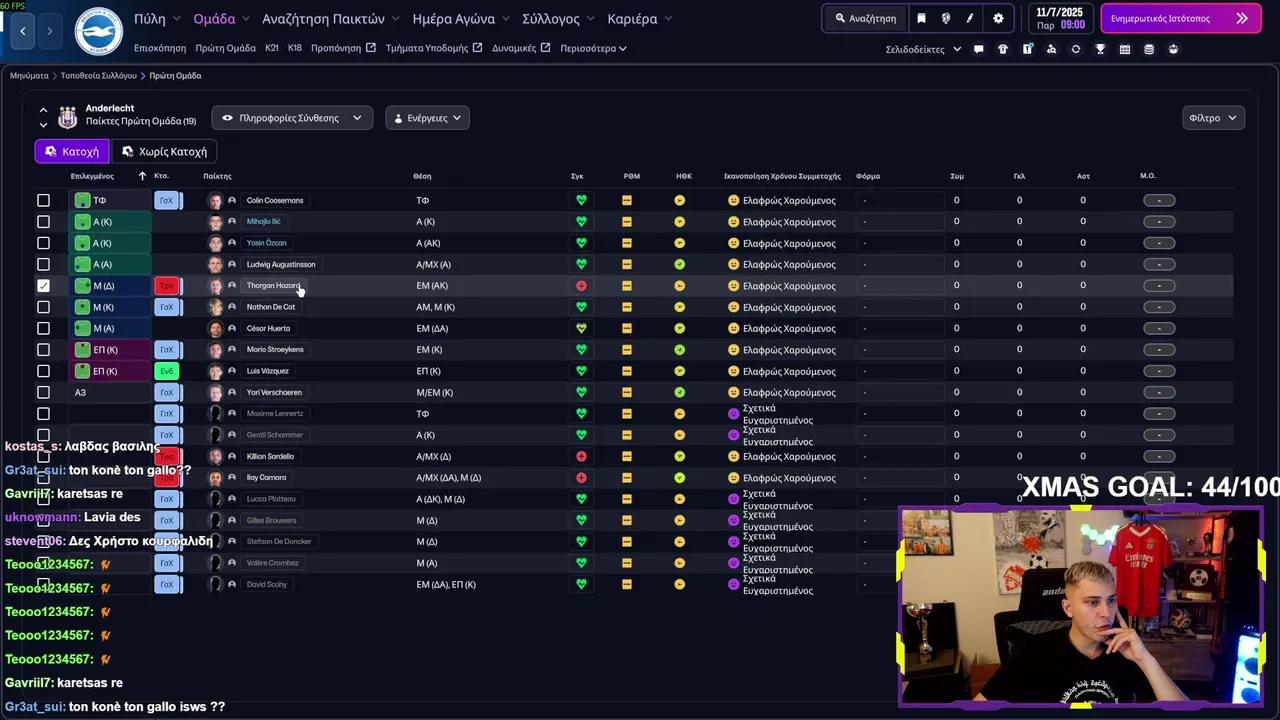Click the Anderlecht club crest
Screen dimensions: 1280x720
click(x=68, y=118)
